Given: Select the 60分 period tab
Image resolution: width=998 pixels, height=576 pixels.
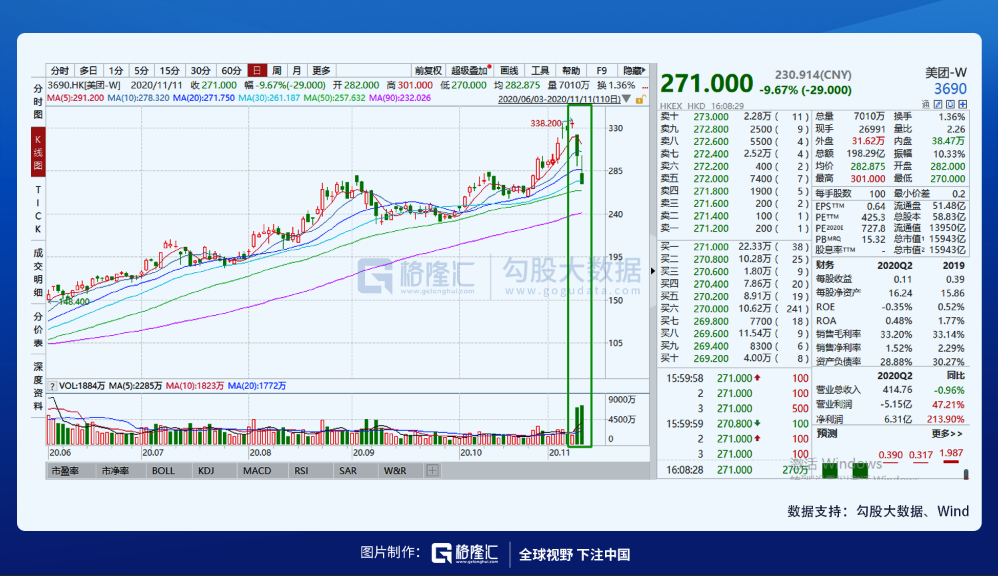Looking at the screenshot, I should click(231, 71).
